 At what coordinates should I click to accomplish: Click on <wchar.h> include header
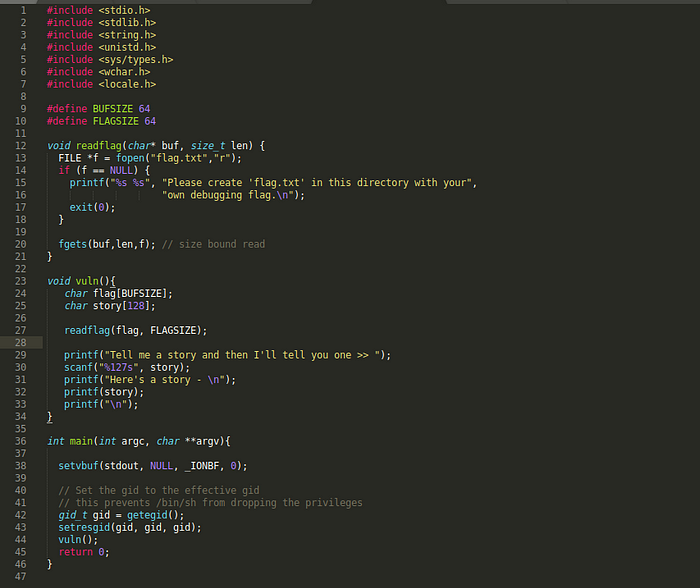coord(124,71)
